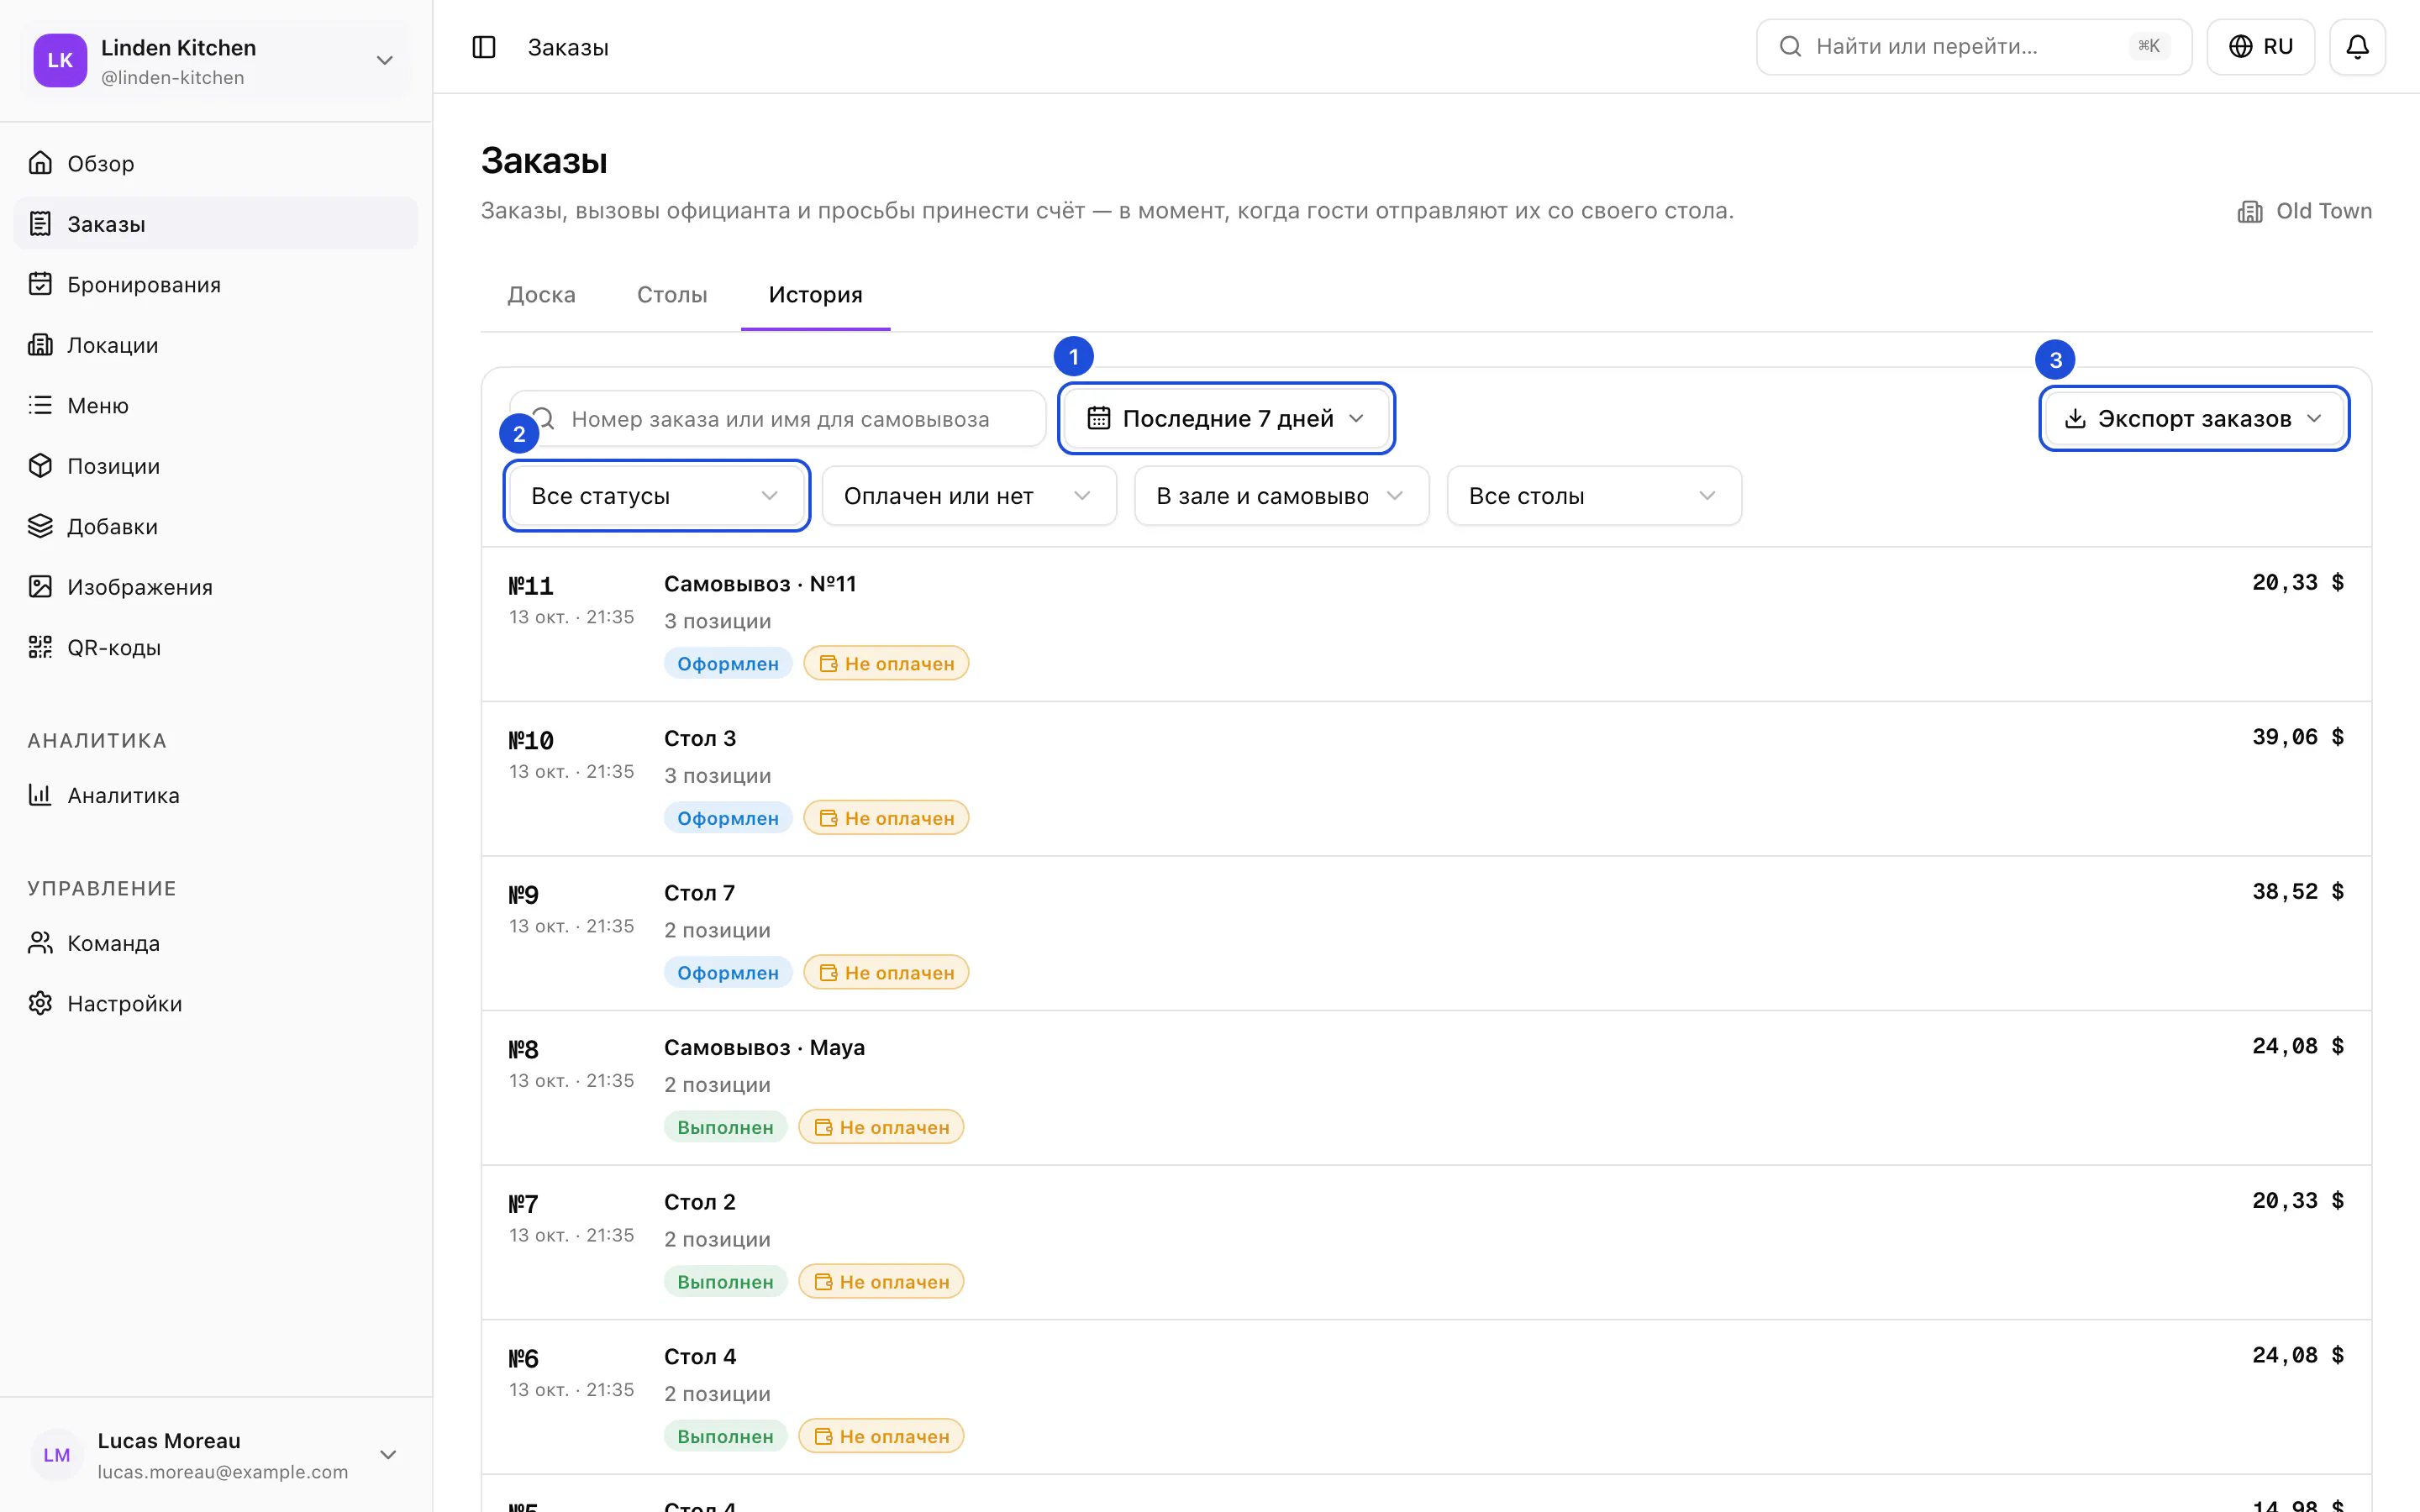Open order №8 Самовывоз Maya

point(1426,1088)
